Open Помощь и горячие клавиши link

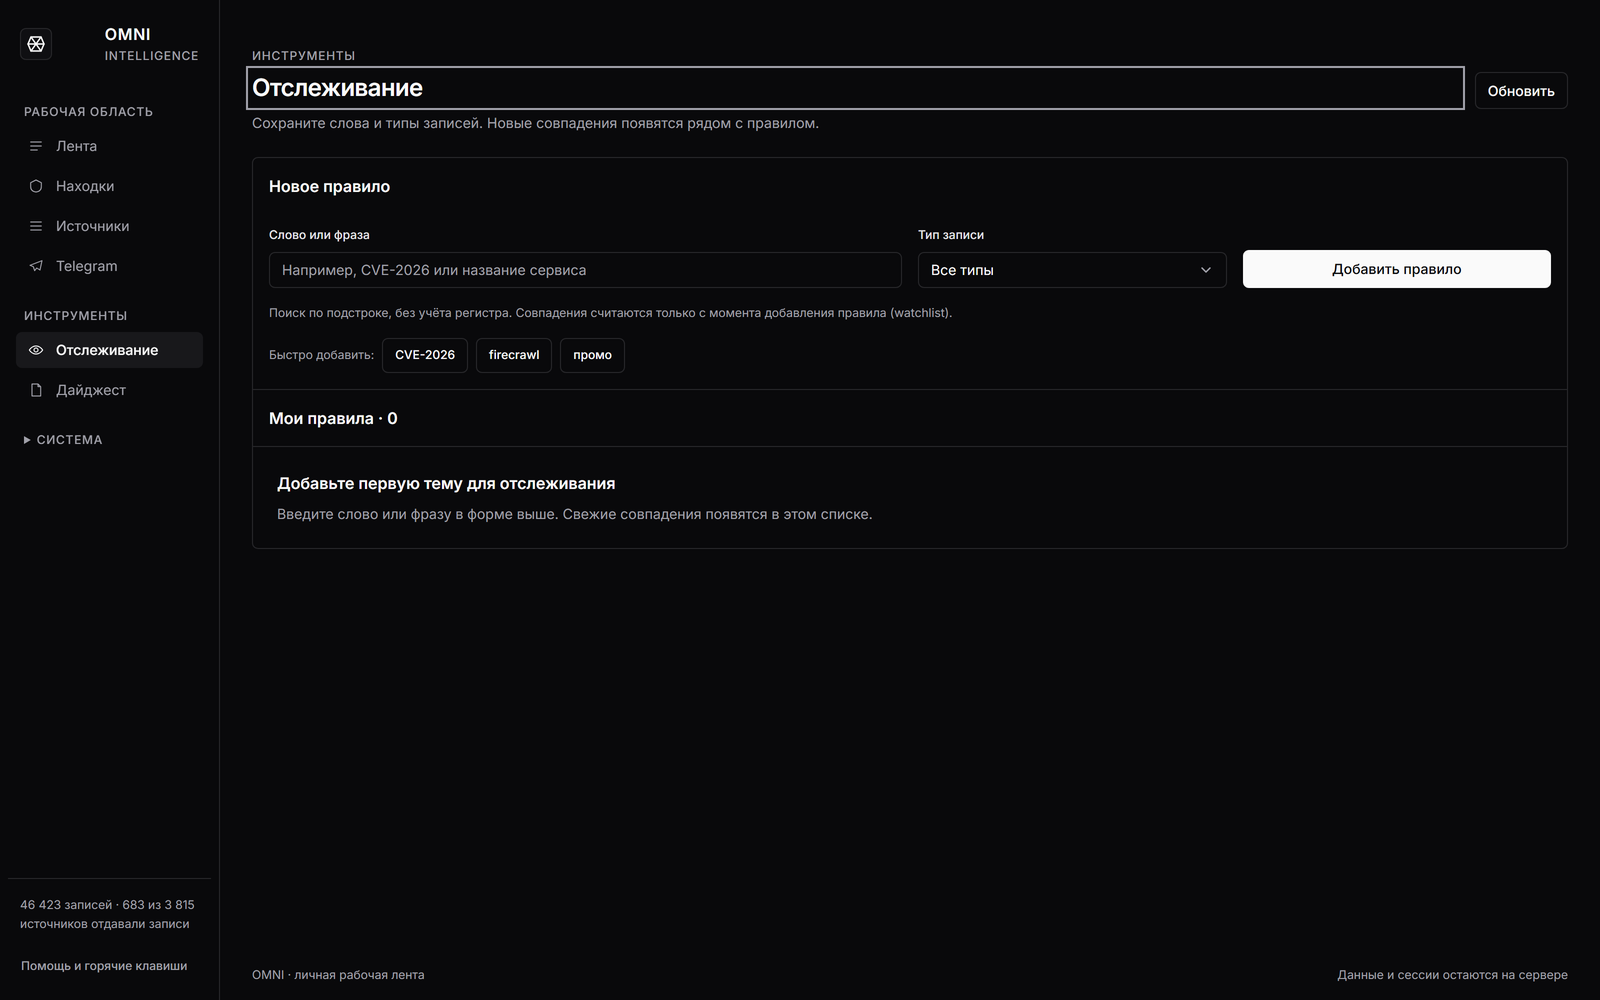click(x=104, y=966)
